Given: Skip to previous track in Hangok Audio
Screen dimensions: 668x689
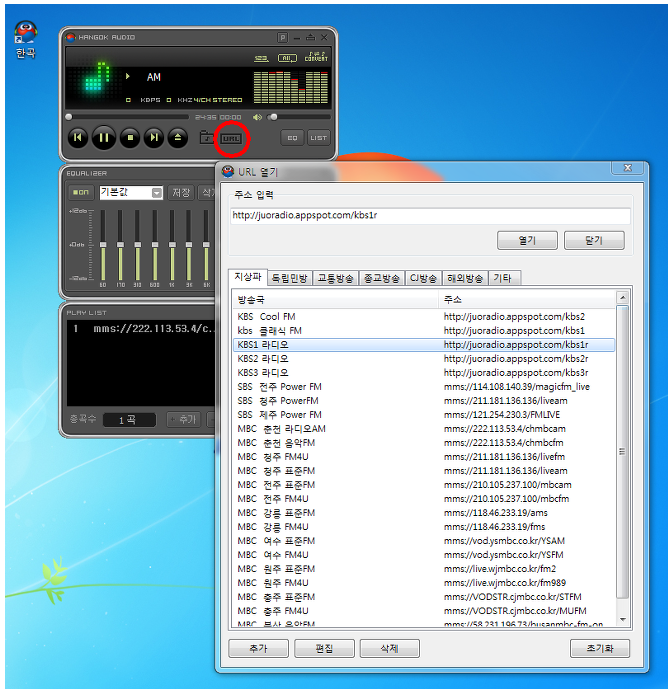Looking at the screenshot, I should (x=78, y=138).
